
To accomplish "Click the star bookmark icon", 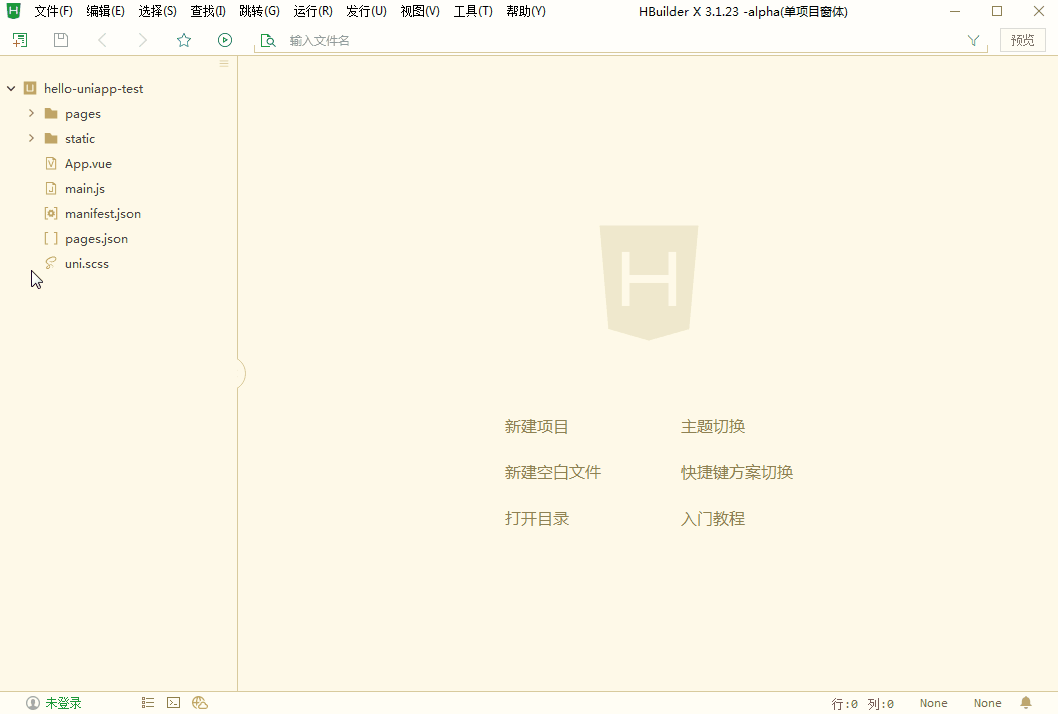I will [x=184, y=40].
